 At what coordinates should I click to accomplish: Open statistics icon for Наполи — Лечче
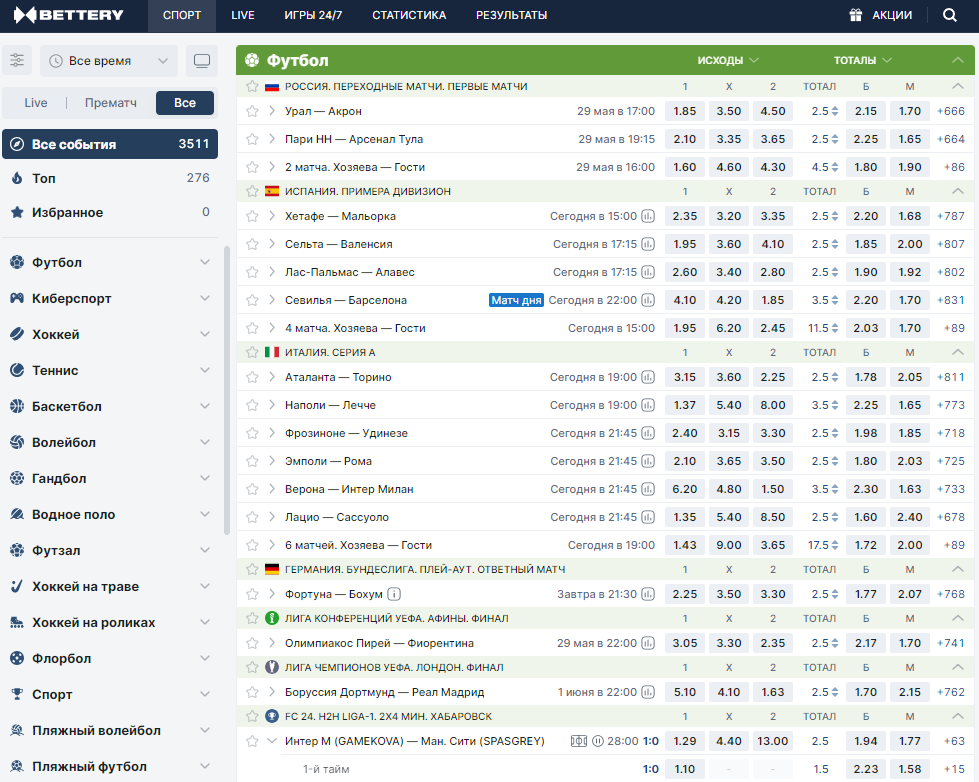[x=648, y=405]
